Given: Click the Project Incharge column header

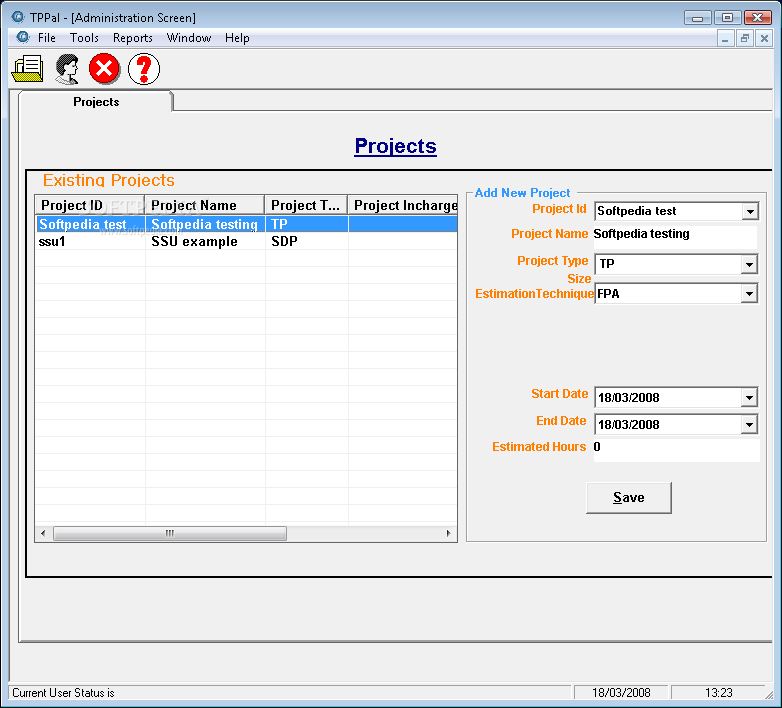Looking at the screenshot, I should pyautogui.click(x=402, y=205).
